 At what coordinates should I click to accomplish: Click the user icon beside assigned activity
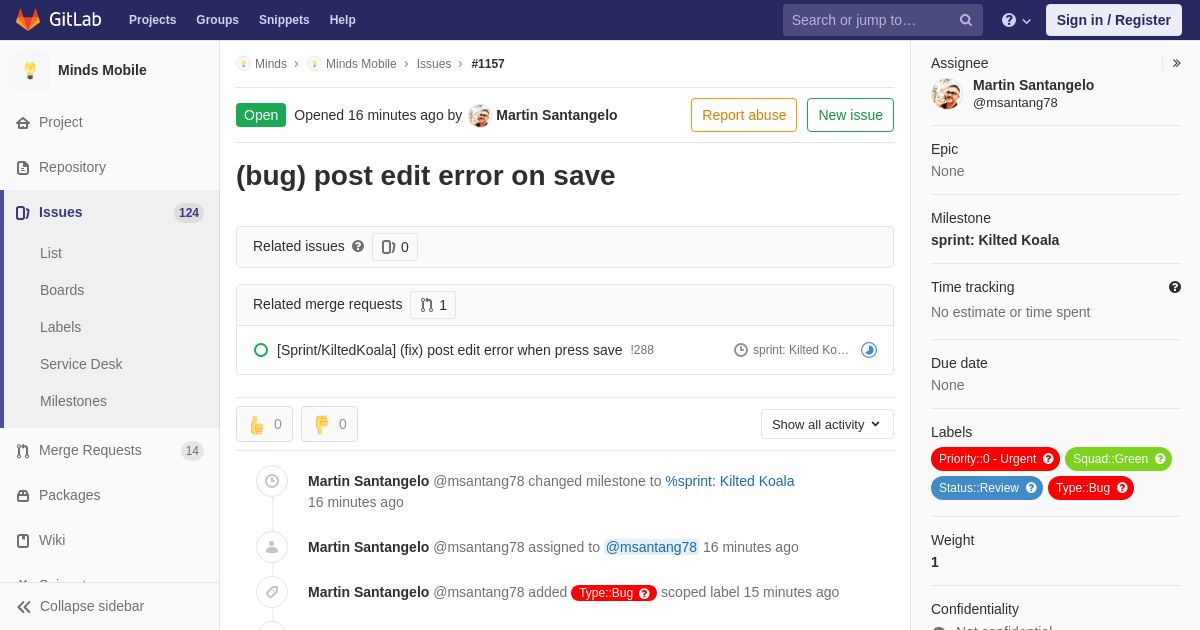pyautogui.click(x=272, y=547)
